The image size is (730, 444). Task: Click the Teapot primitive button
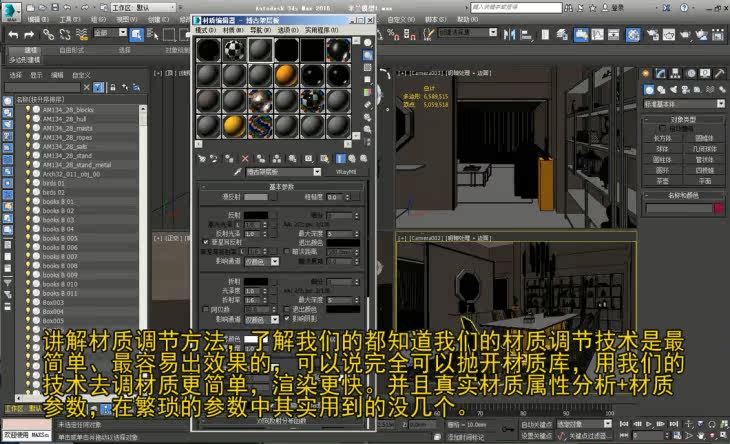pos(662,181)
